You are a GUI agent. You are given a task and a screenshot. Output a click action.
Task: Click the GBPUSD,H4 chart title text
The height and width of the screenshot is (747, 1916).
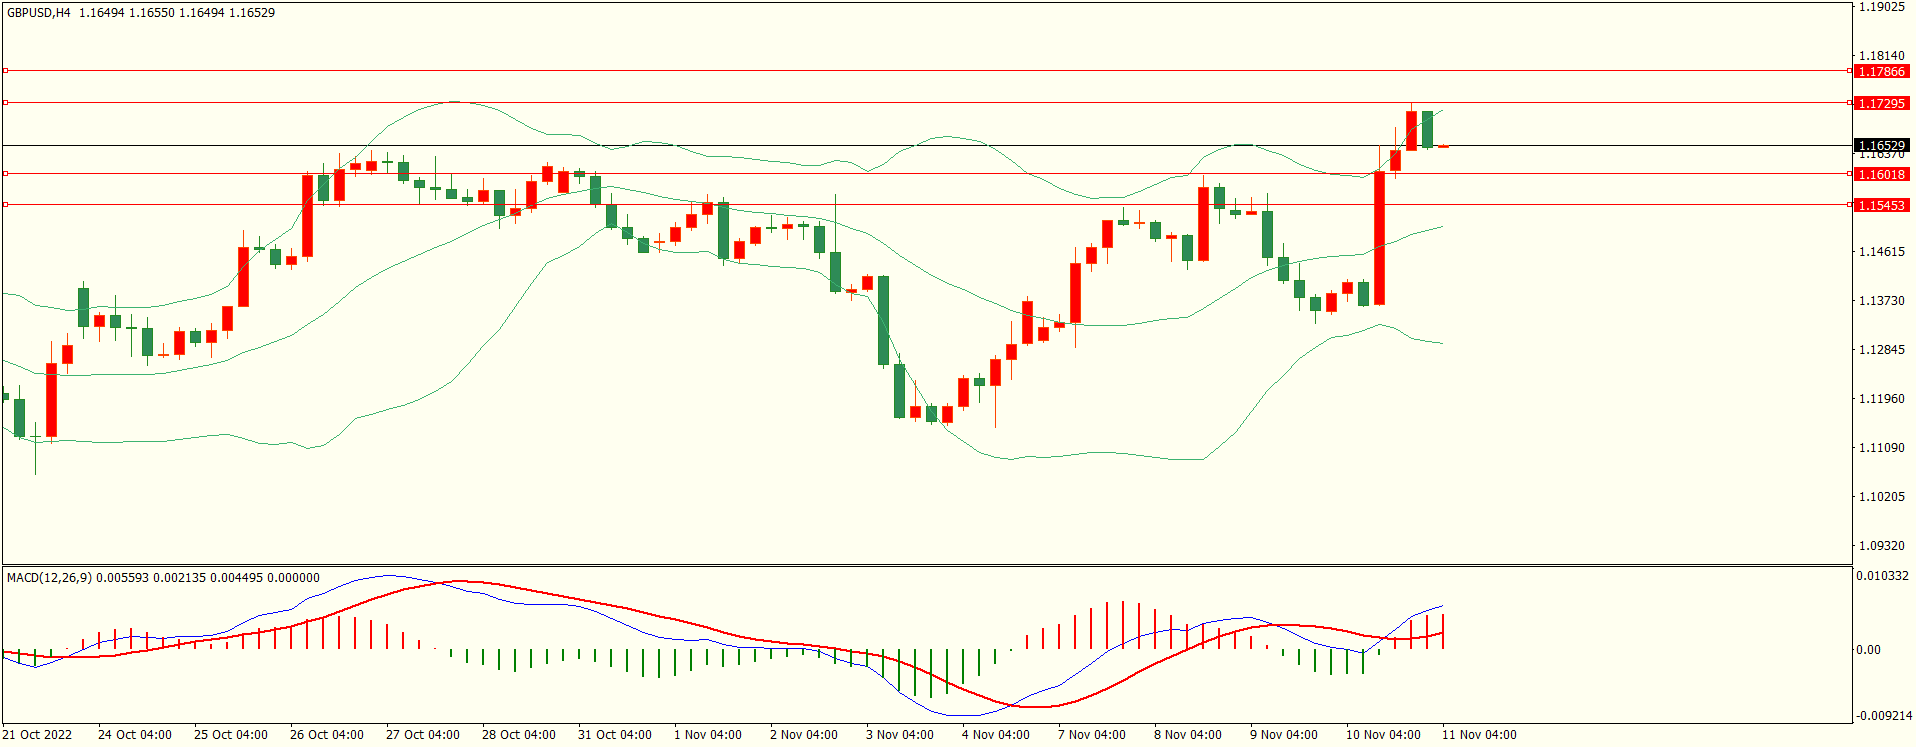pyautogui.click(x=39, y=13)
